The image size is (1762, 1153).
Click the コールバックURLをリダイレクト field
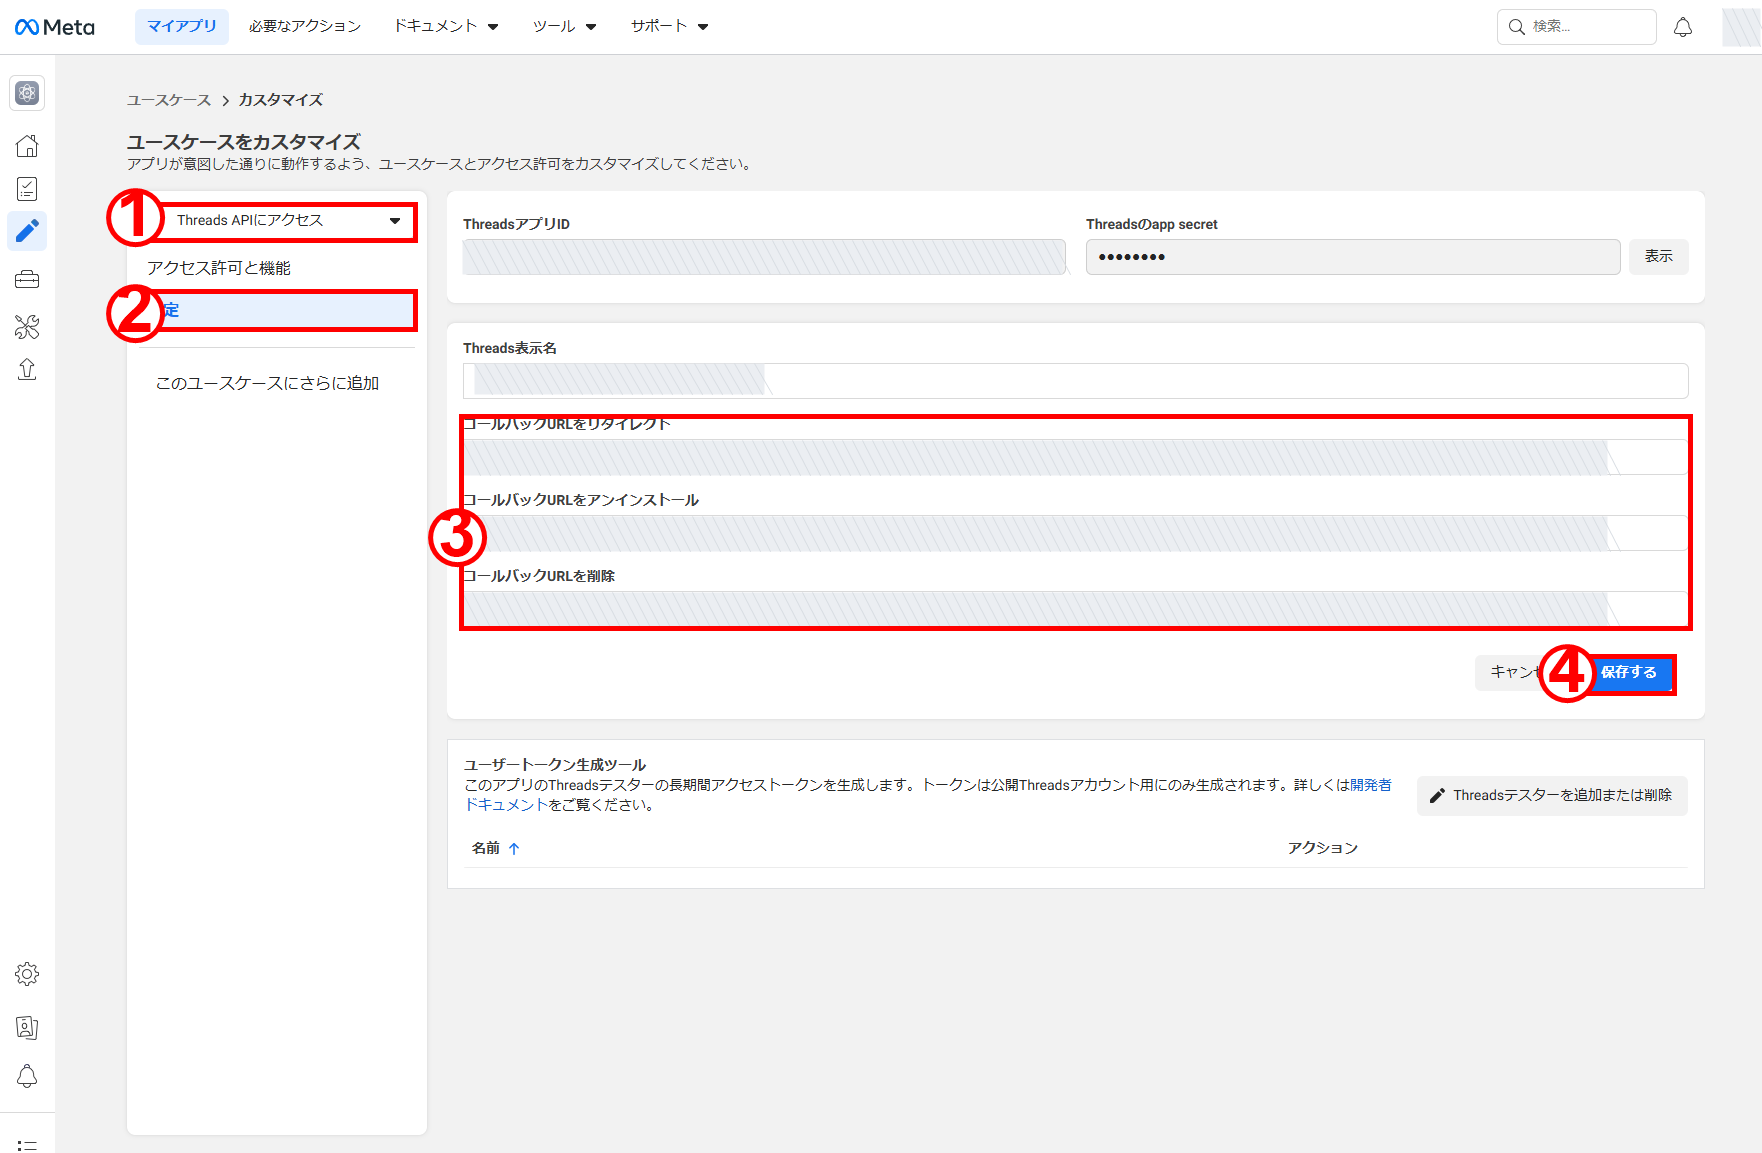point(1075,457)
